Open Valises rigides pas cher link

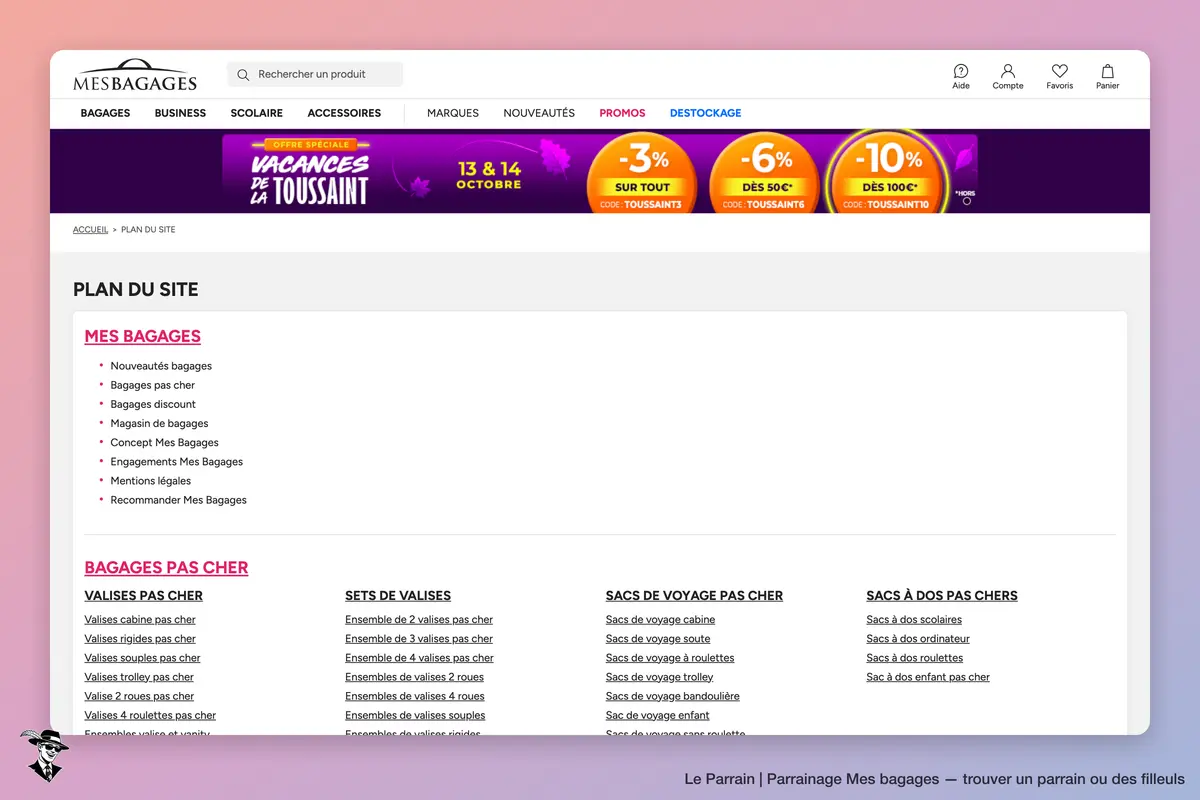pos(140,639)
